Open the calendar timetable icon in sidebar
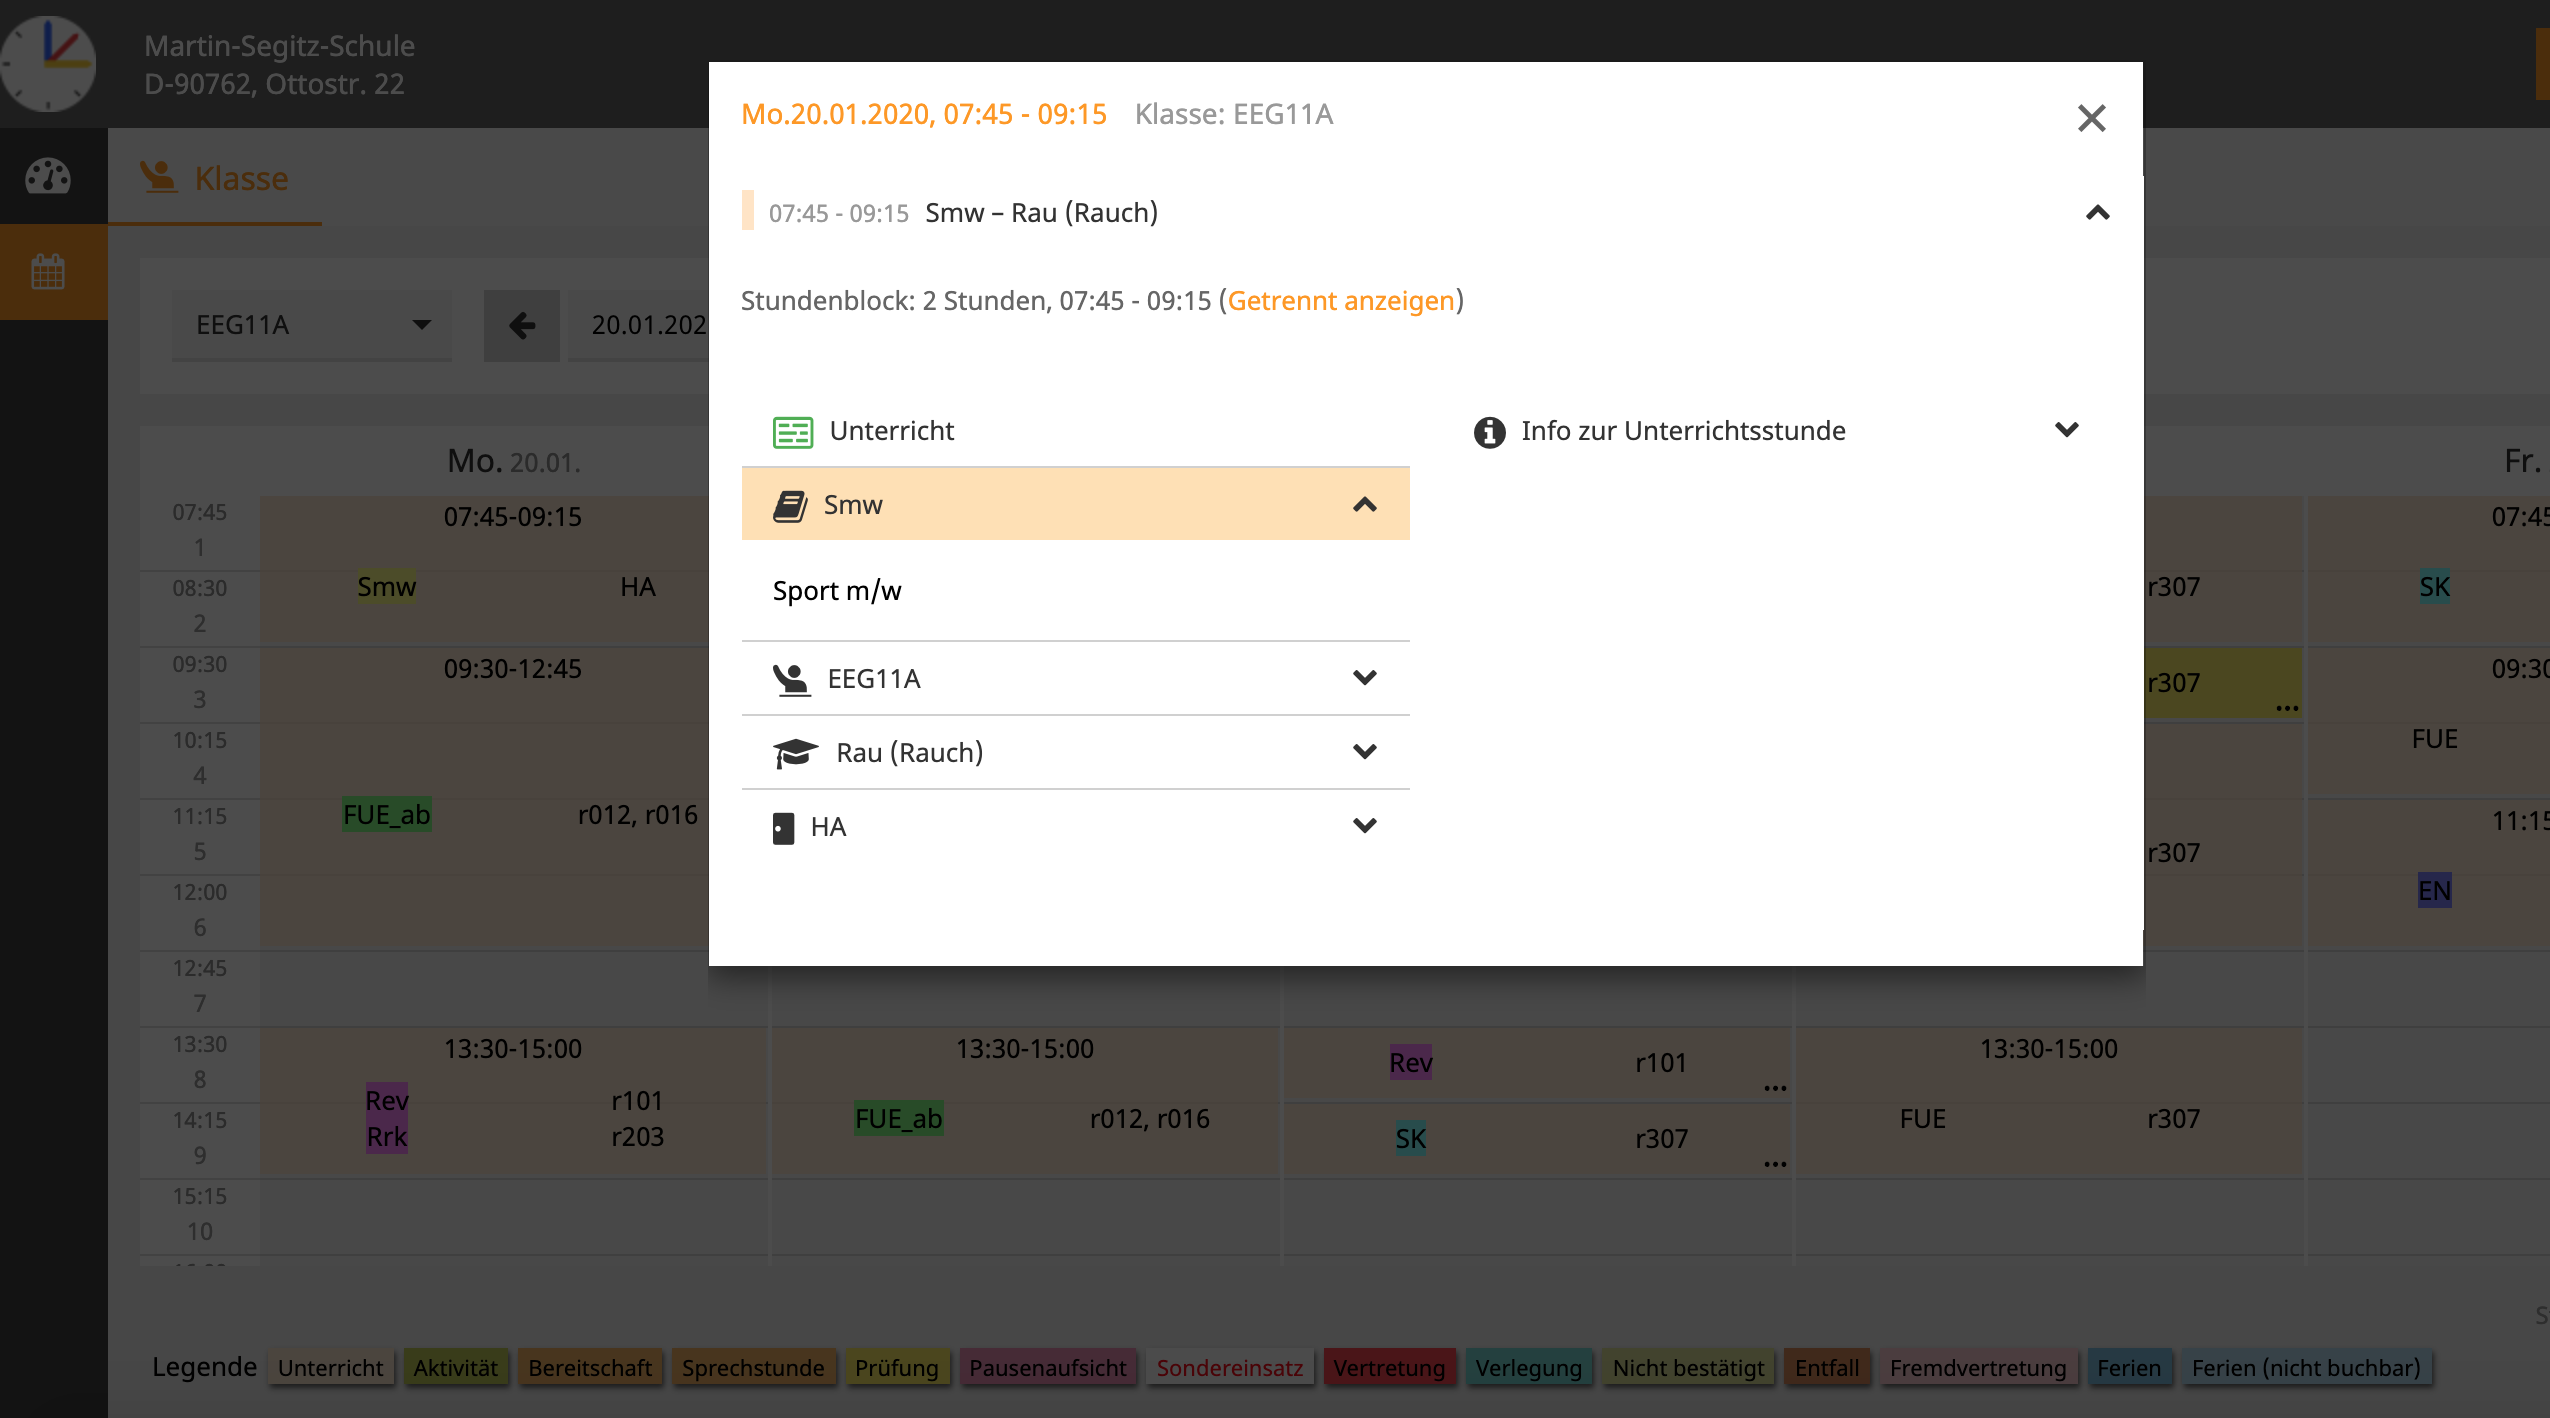2550x1418 pixels. coord(47,271)
